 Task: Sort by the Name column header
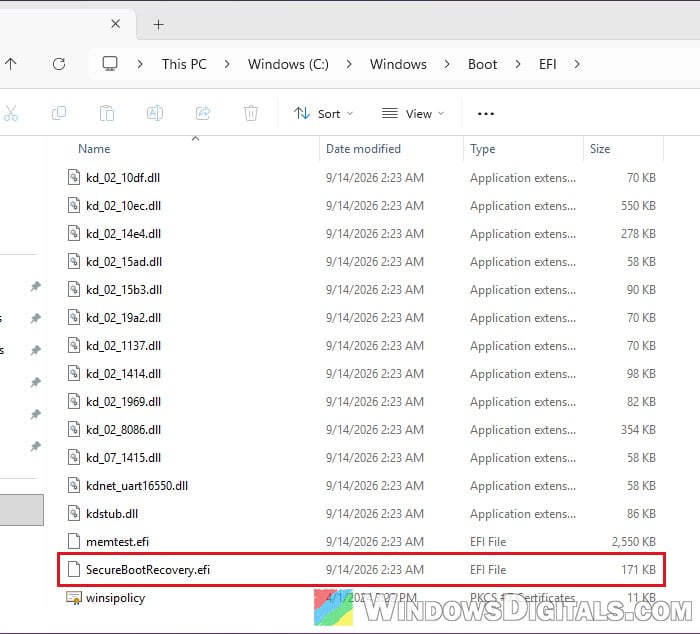[94, 149]
